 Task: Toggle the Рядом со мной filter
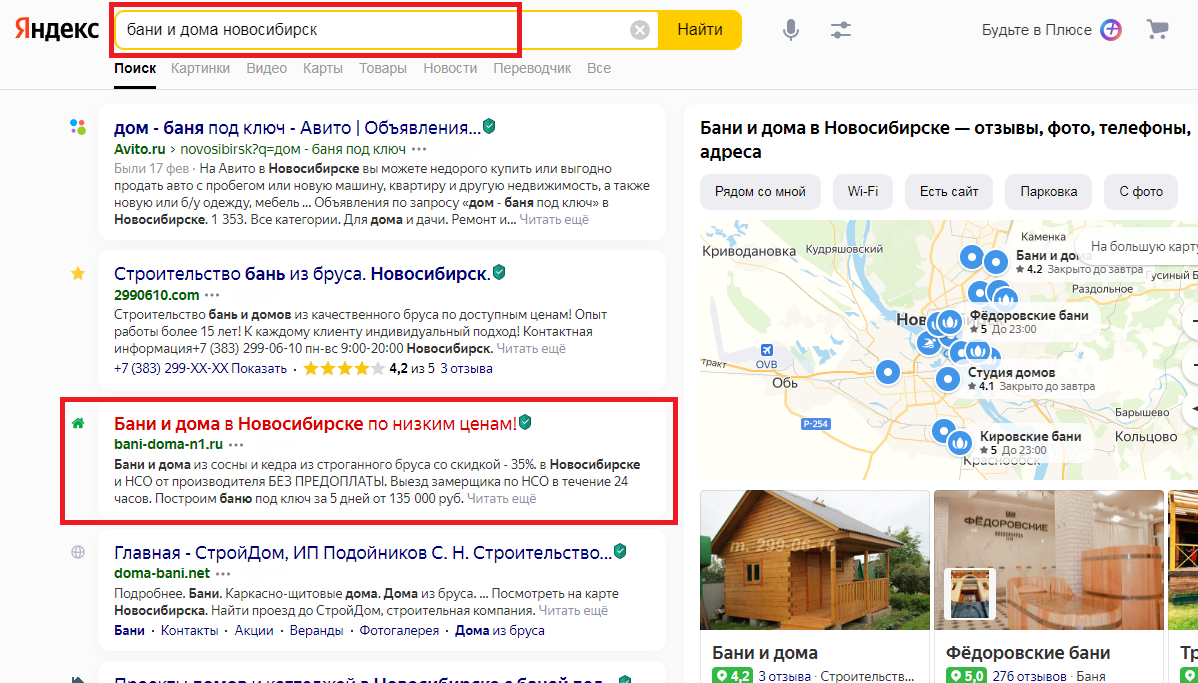[x=760, y=191]
